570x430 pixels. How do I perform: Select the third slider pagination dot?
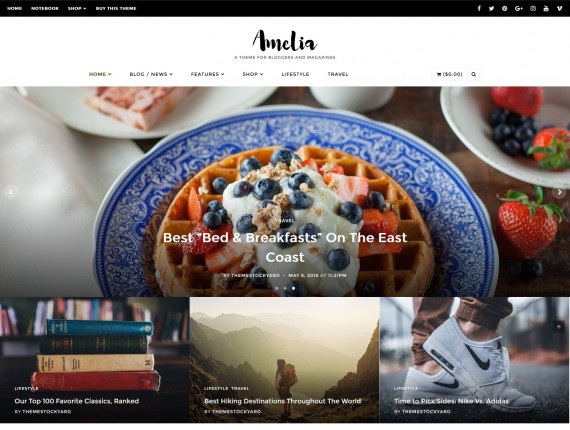point(294,288)
